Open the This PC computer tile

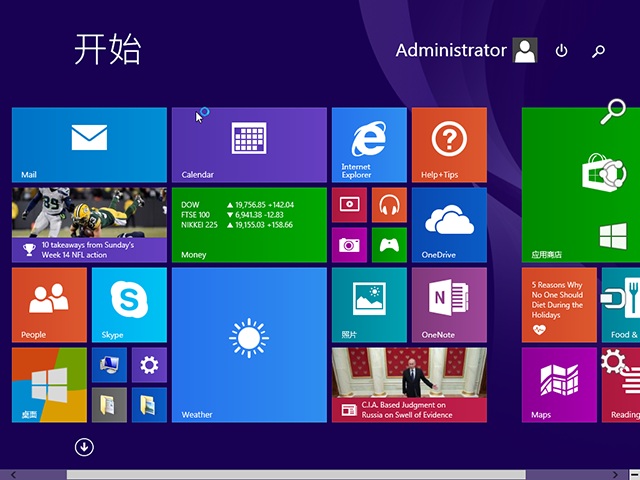(x=109, y=365)
